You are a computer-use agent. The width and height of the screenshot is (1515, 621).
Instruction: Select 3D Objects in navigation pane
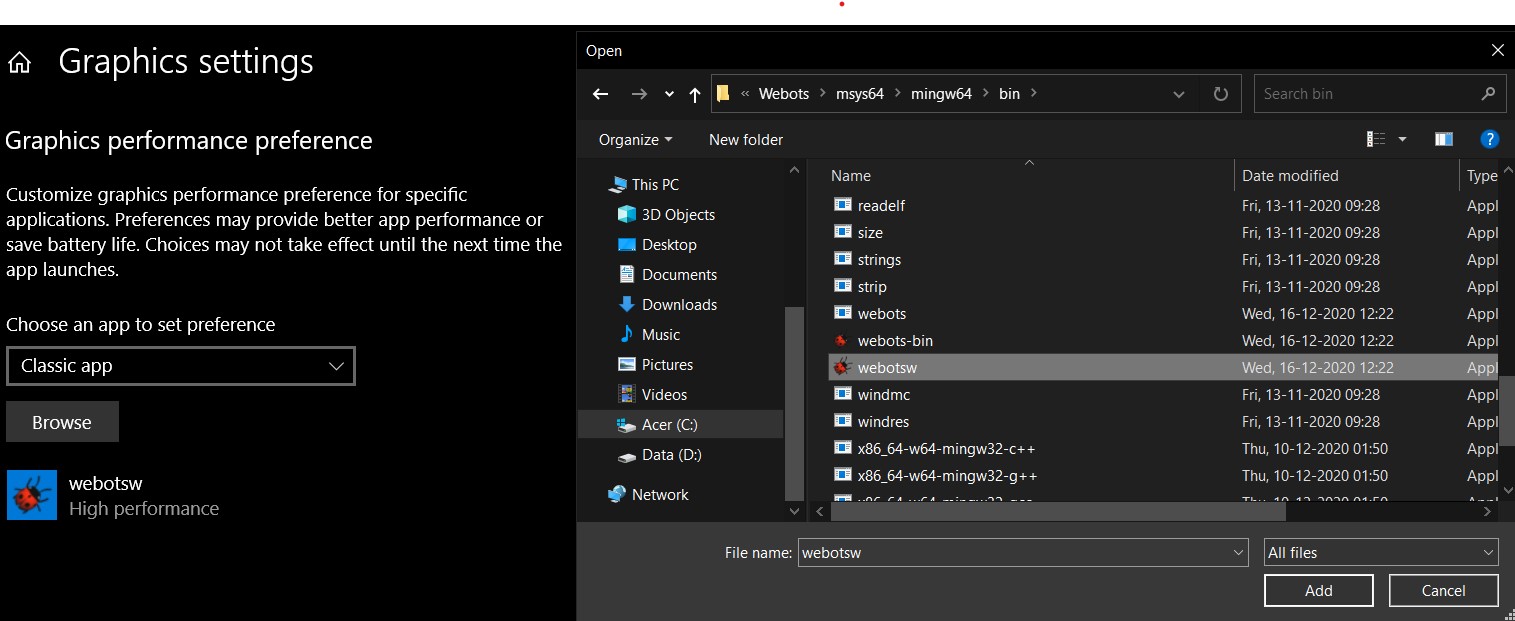pos(678,215)
